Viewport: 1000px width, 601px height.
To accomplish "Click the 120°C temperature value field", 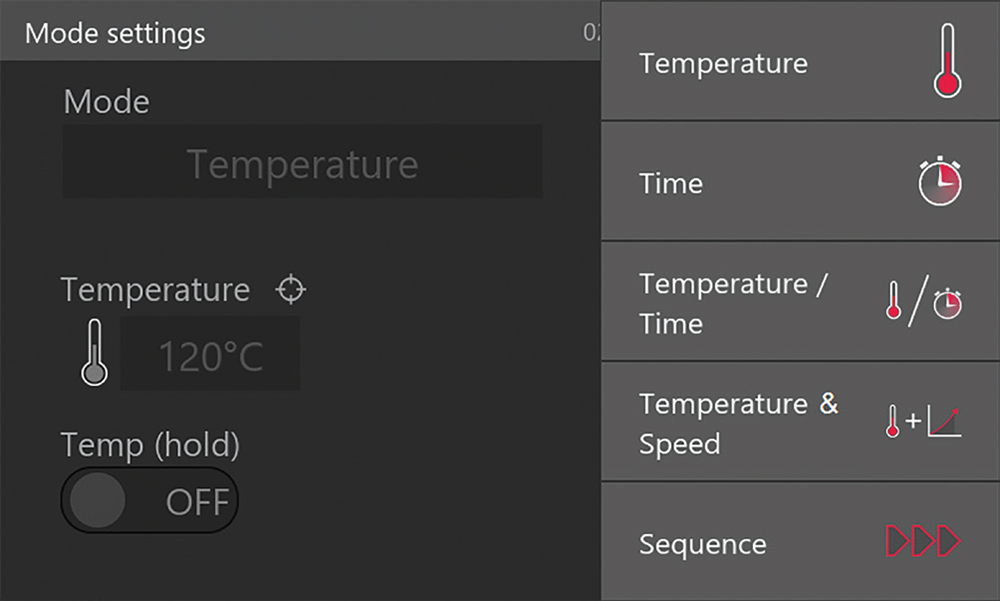I will click(210, 355).
